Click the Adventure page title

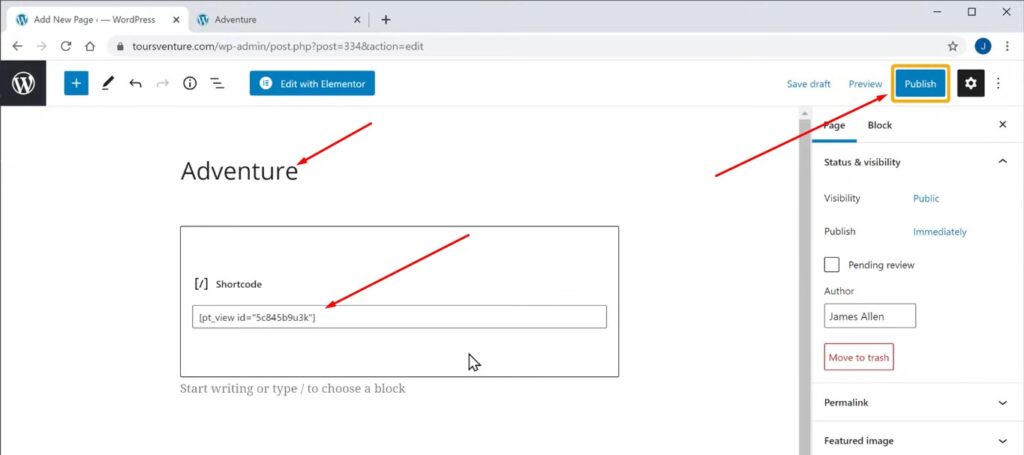tap(239, 171)
